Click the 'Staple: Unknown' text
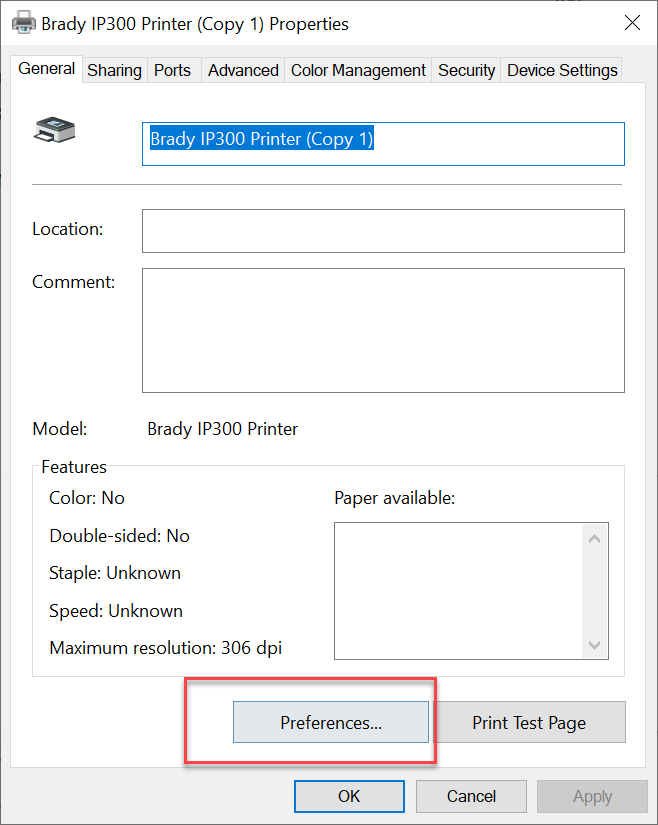 coord(115,573)
